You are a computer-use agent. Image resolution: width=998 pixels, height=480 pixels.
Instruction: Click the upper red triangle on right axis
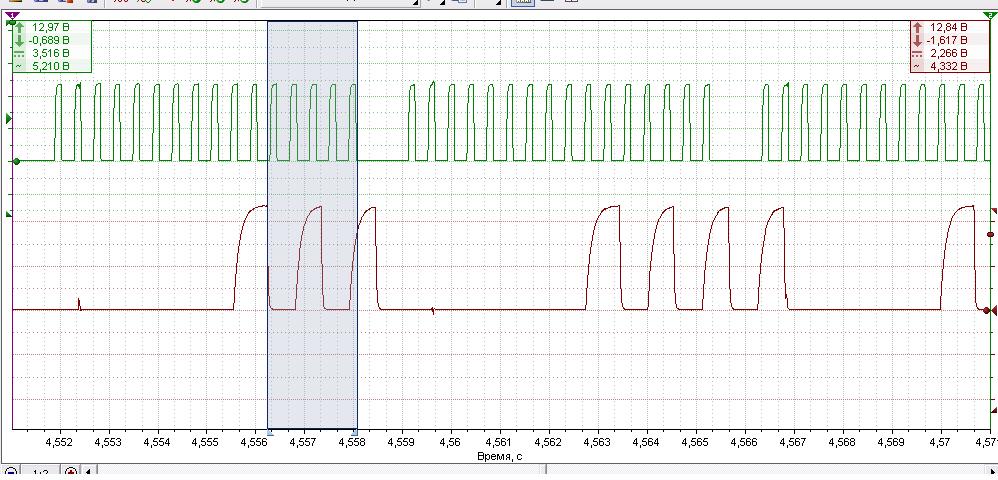tap(995, 210)
